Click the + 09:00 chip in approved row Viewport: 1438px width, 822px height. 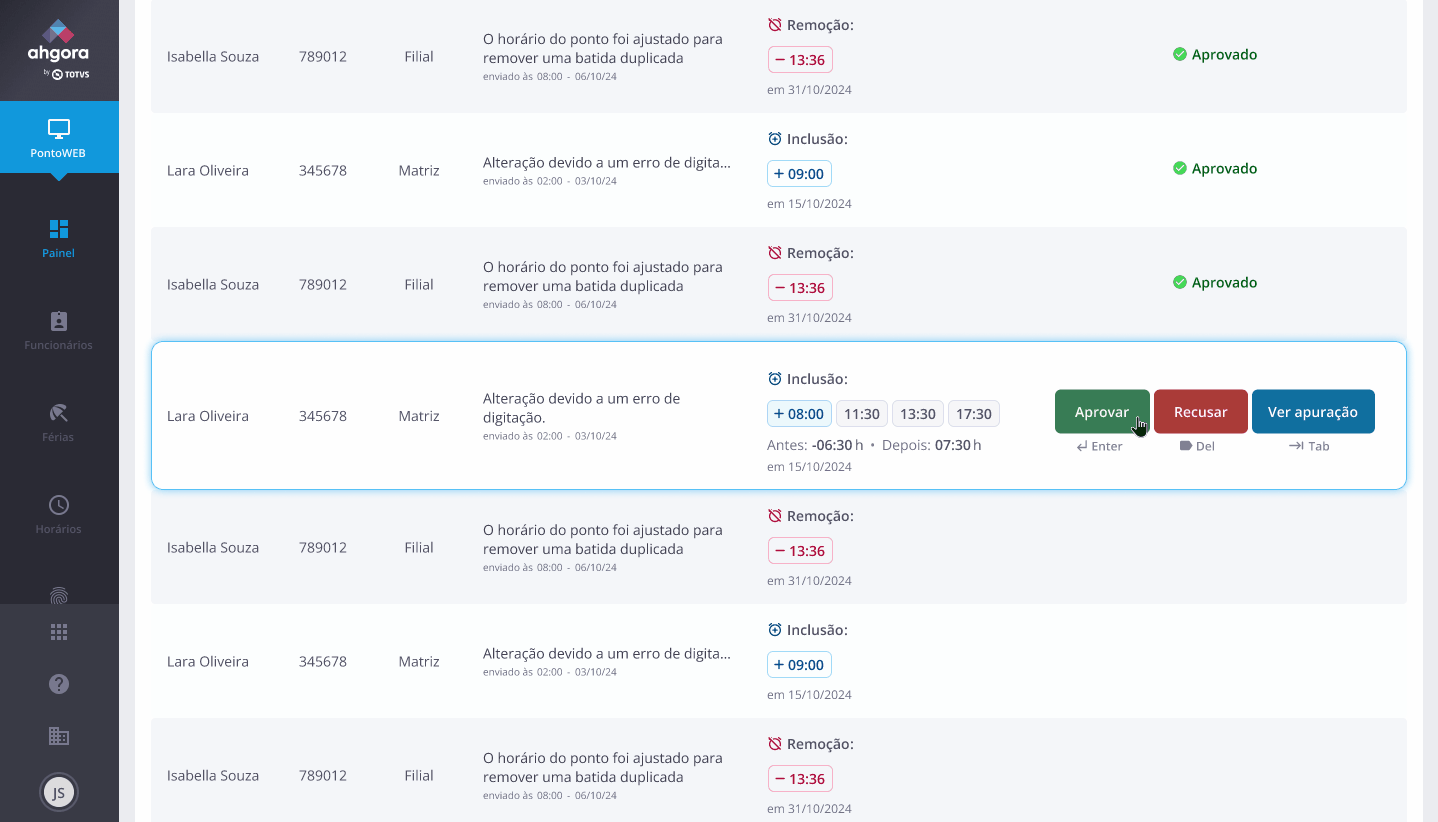pos(799,174)
